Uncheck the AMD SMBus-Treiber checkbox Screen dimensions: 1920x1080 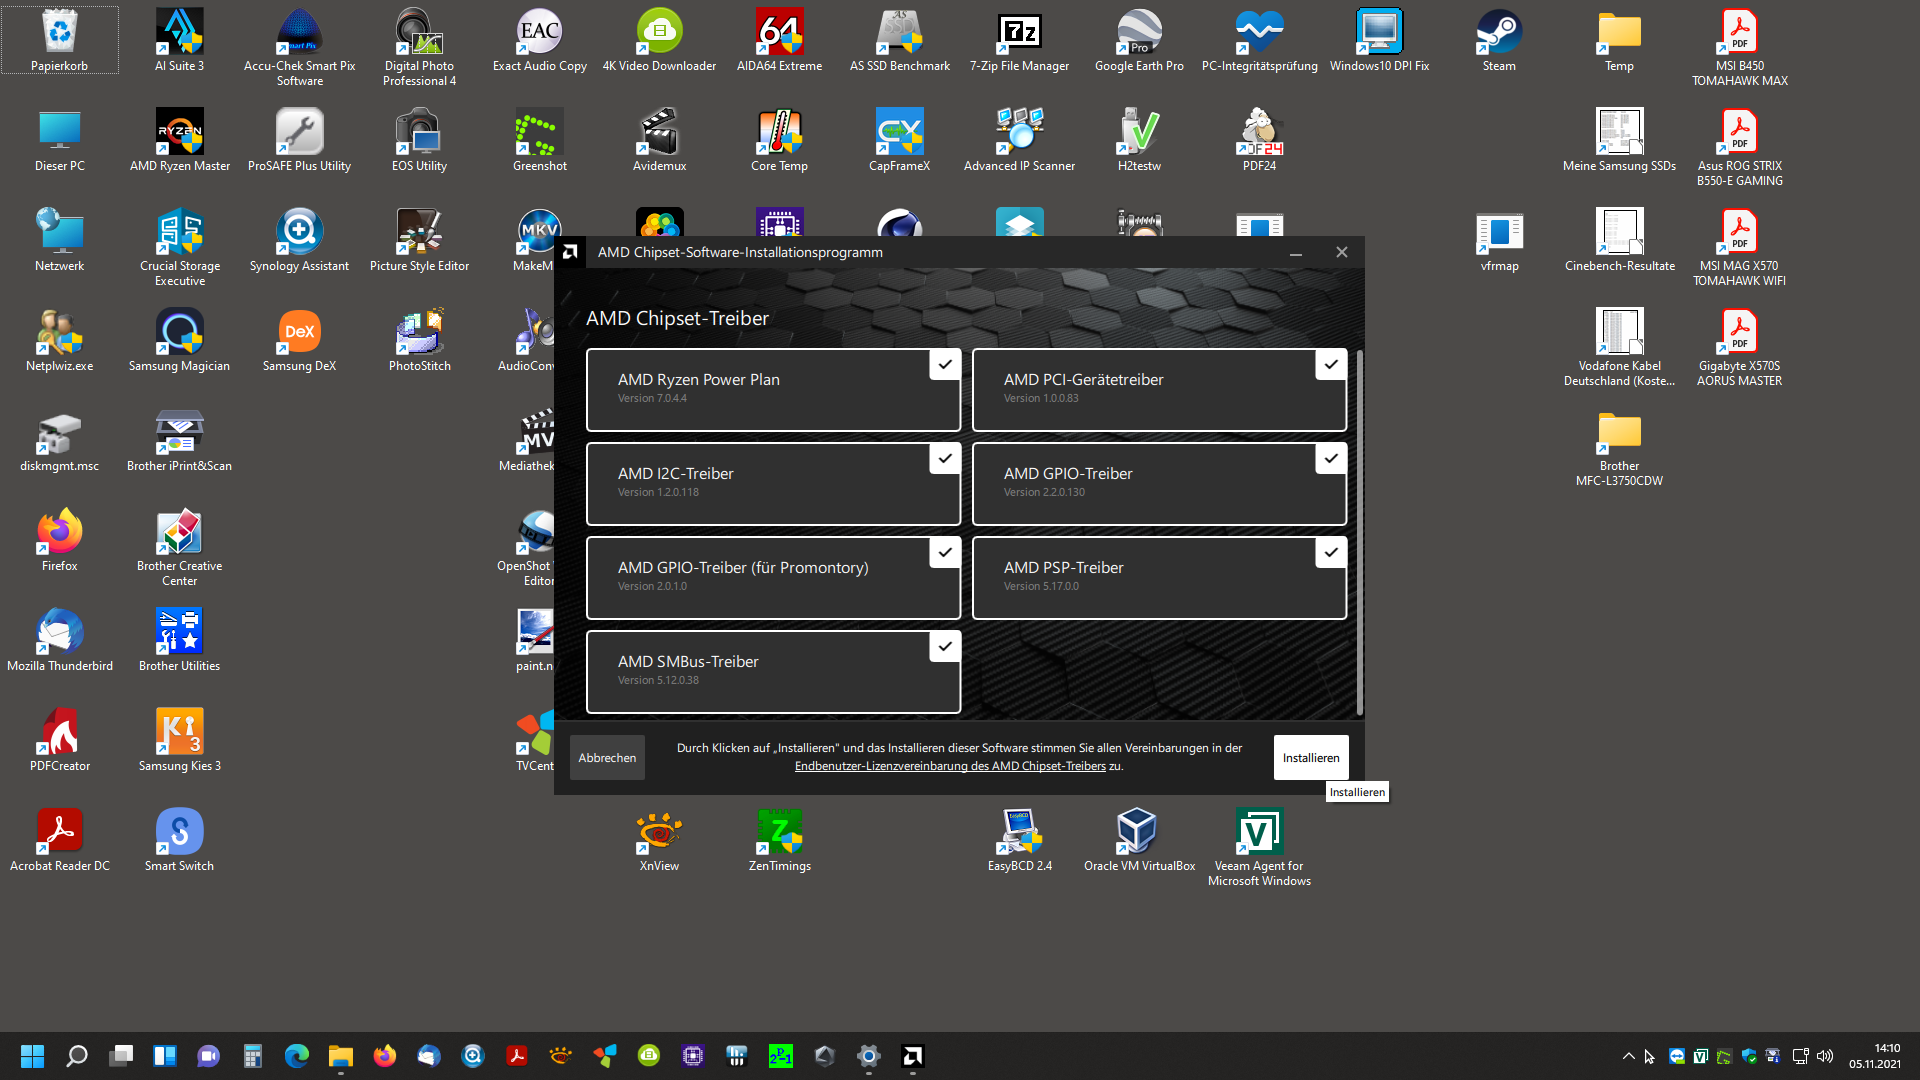(x=944, y=647)
